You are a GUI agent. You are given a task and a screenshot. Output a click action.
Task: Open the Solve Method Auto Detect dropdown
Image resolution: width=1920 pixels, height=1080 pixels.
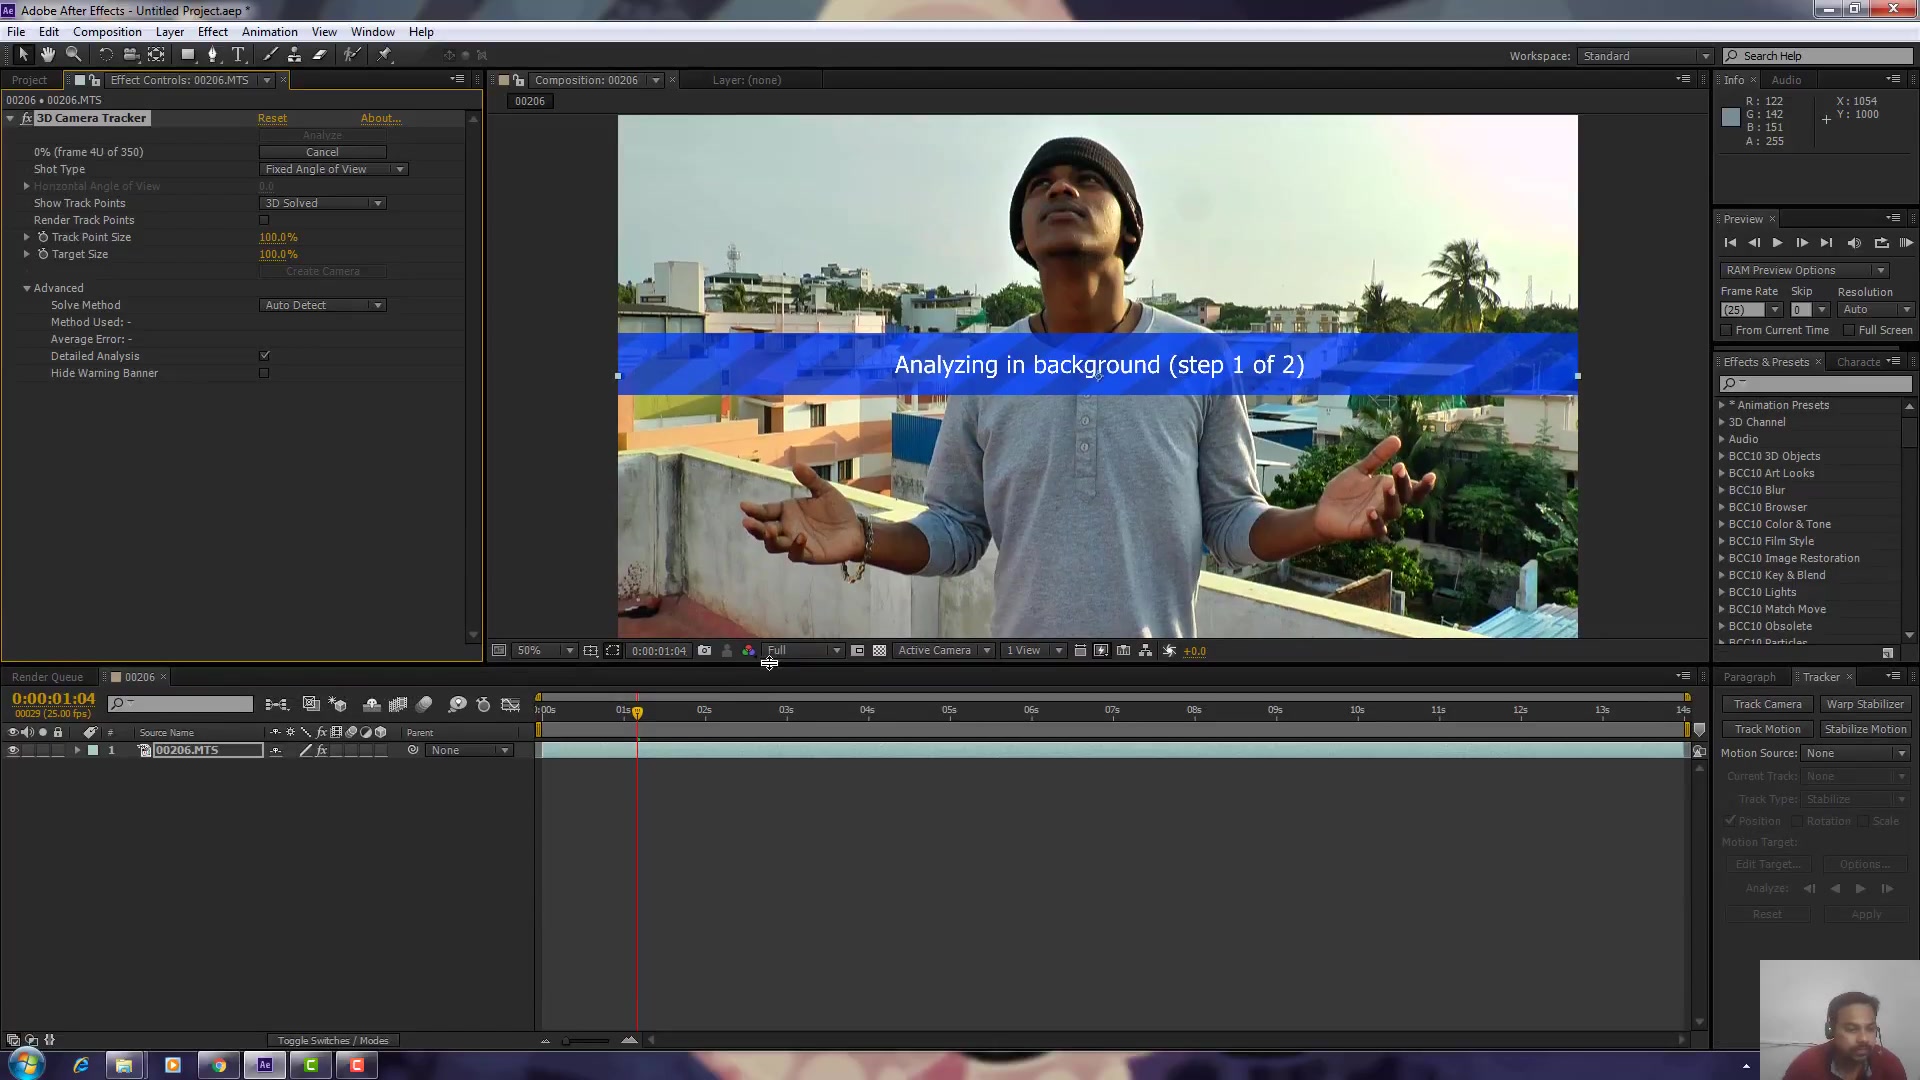[322, 305]
